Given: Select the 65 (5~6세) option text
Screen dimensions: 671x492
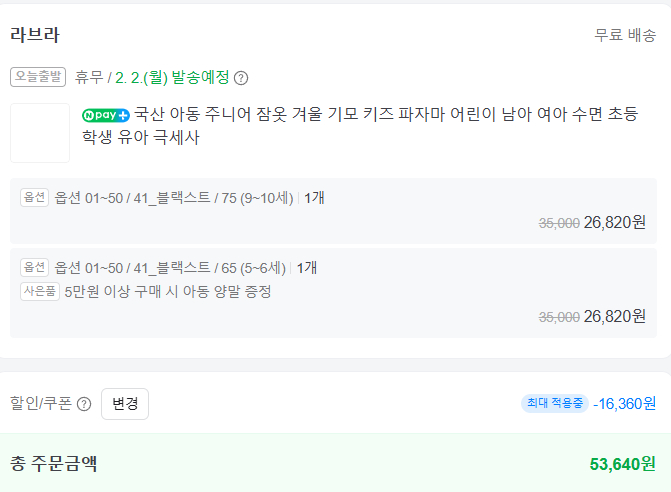Looking at the screenshot, I should [174, 268].
